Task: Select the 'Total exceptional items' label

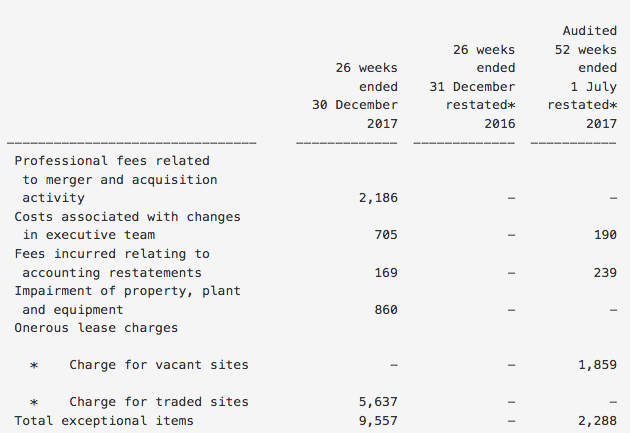Action: (104, 421)
